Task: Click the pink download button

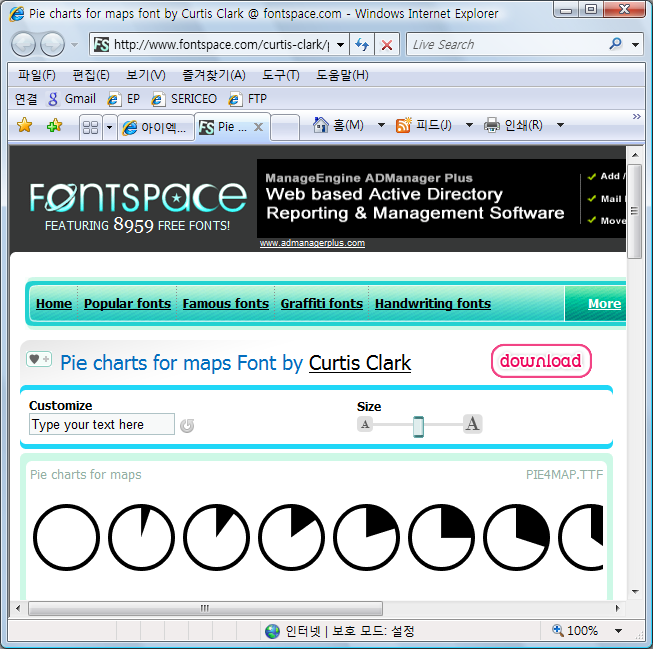Action: click(541, 361)
